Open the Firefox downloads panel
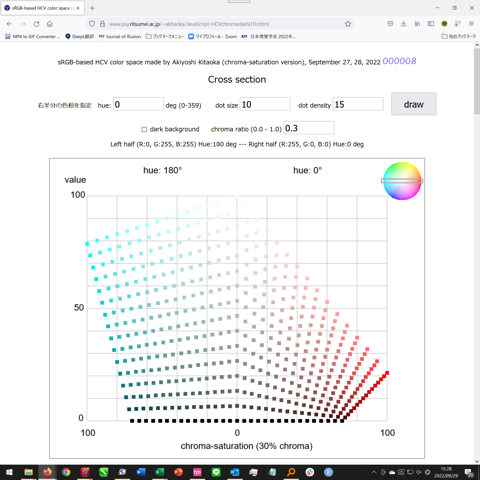This screenshot has width=480, height=480. (x=404, y=24)
